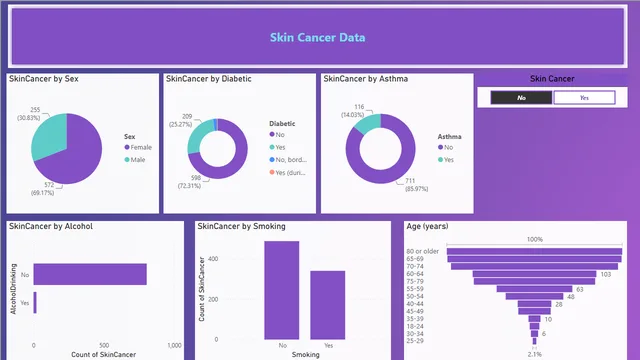The width and height of the screenshot is (640, 360).
Task: Click the No bar in Alcohol chart
Action: (x=90, y=274)
